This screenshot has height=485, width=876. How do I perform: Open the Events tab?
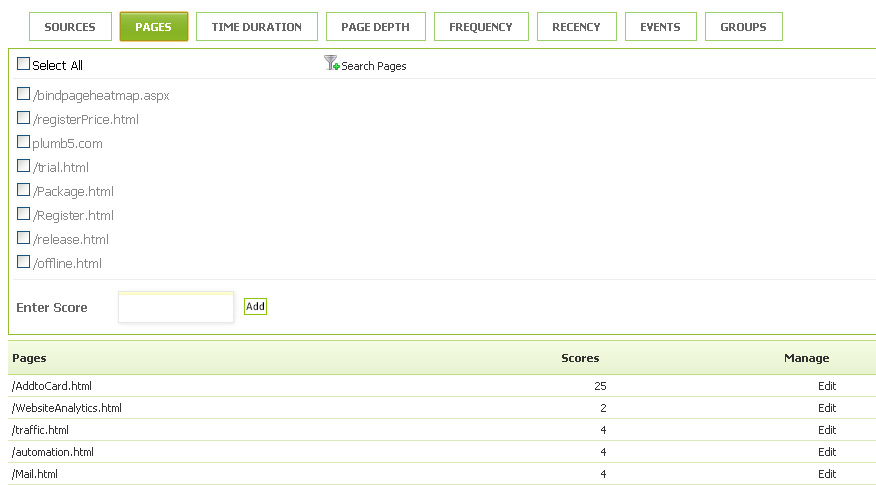660,27
